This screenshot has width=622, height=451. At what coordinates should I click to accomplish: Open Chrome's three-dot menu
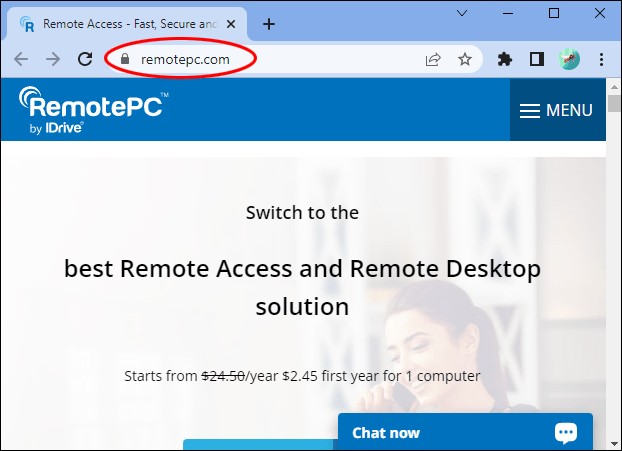[601, 60]
